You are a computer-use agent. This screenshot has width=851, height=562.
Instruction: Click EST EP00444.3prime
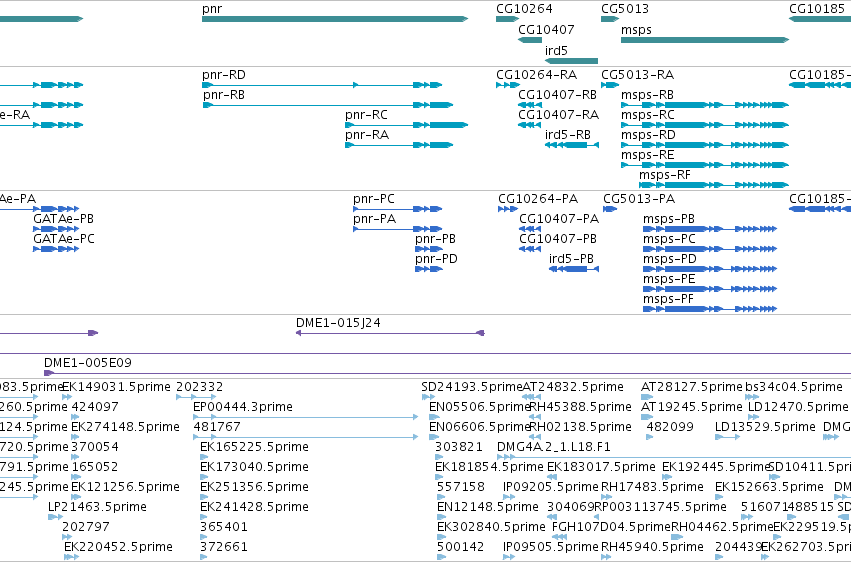306,417
